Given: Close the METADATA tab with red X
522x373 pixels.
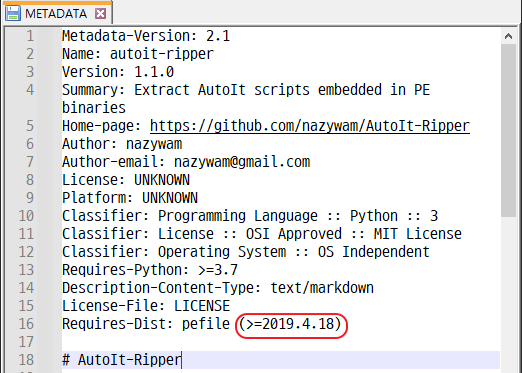Looking at the screenshot, I should click(x=101, y=13).
